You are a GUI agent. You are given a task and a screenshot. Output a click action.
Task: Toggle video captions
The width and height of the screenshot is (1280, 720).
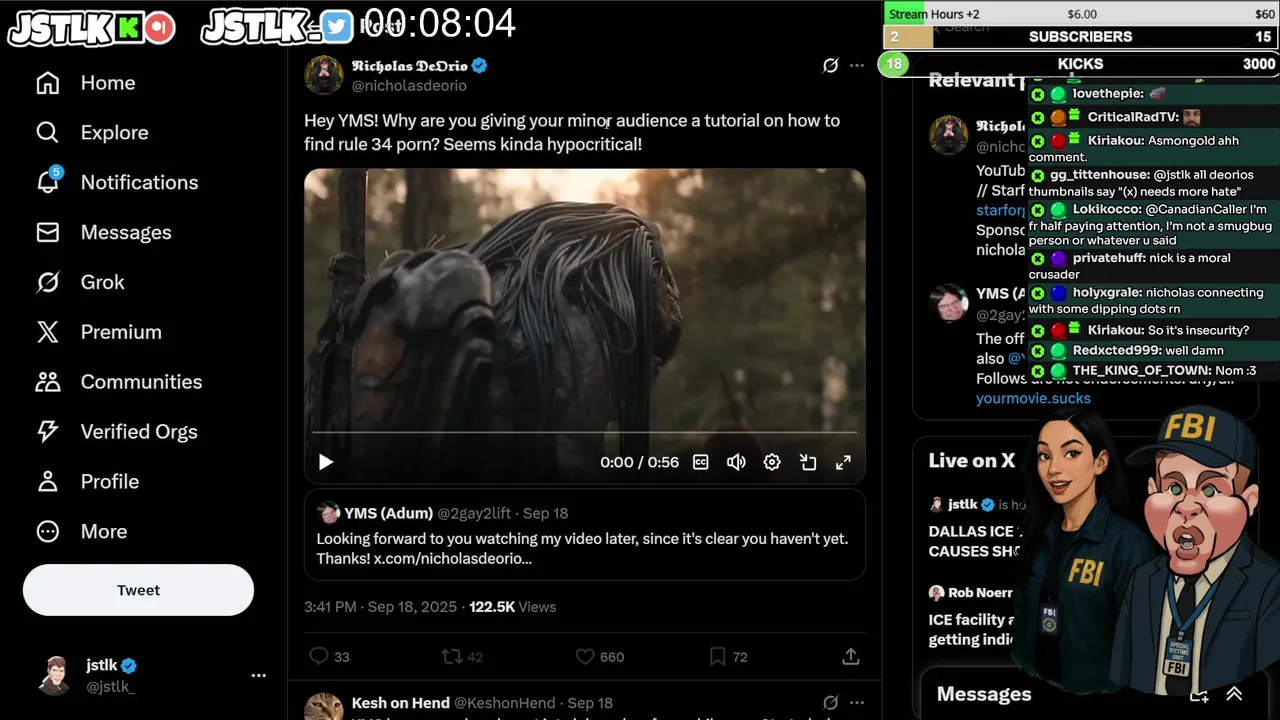point(701,462)
